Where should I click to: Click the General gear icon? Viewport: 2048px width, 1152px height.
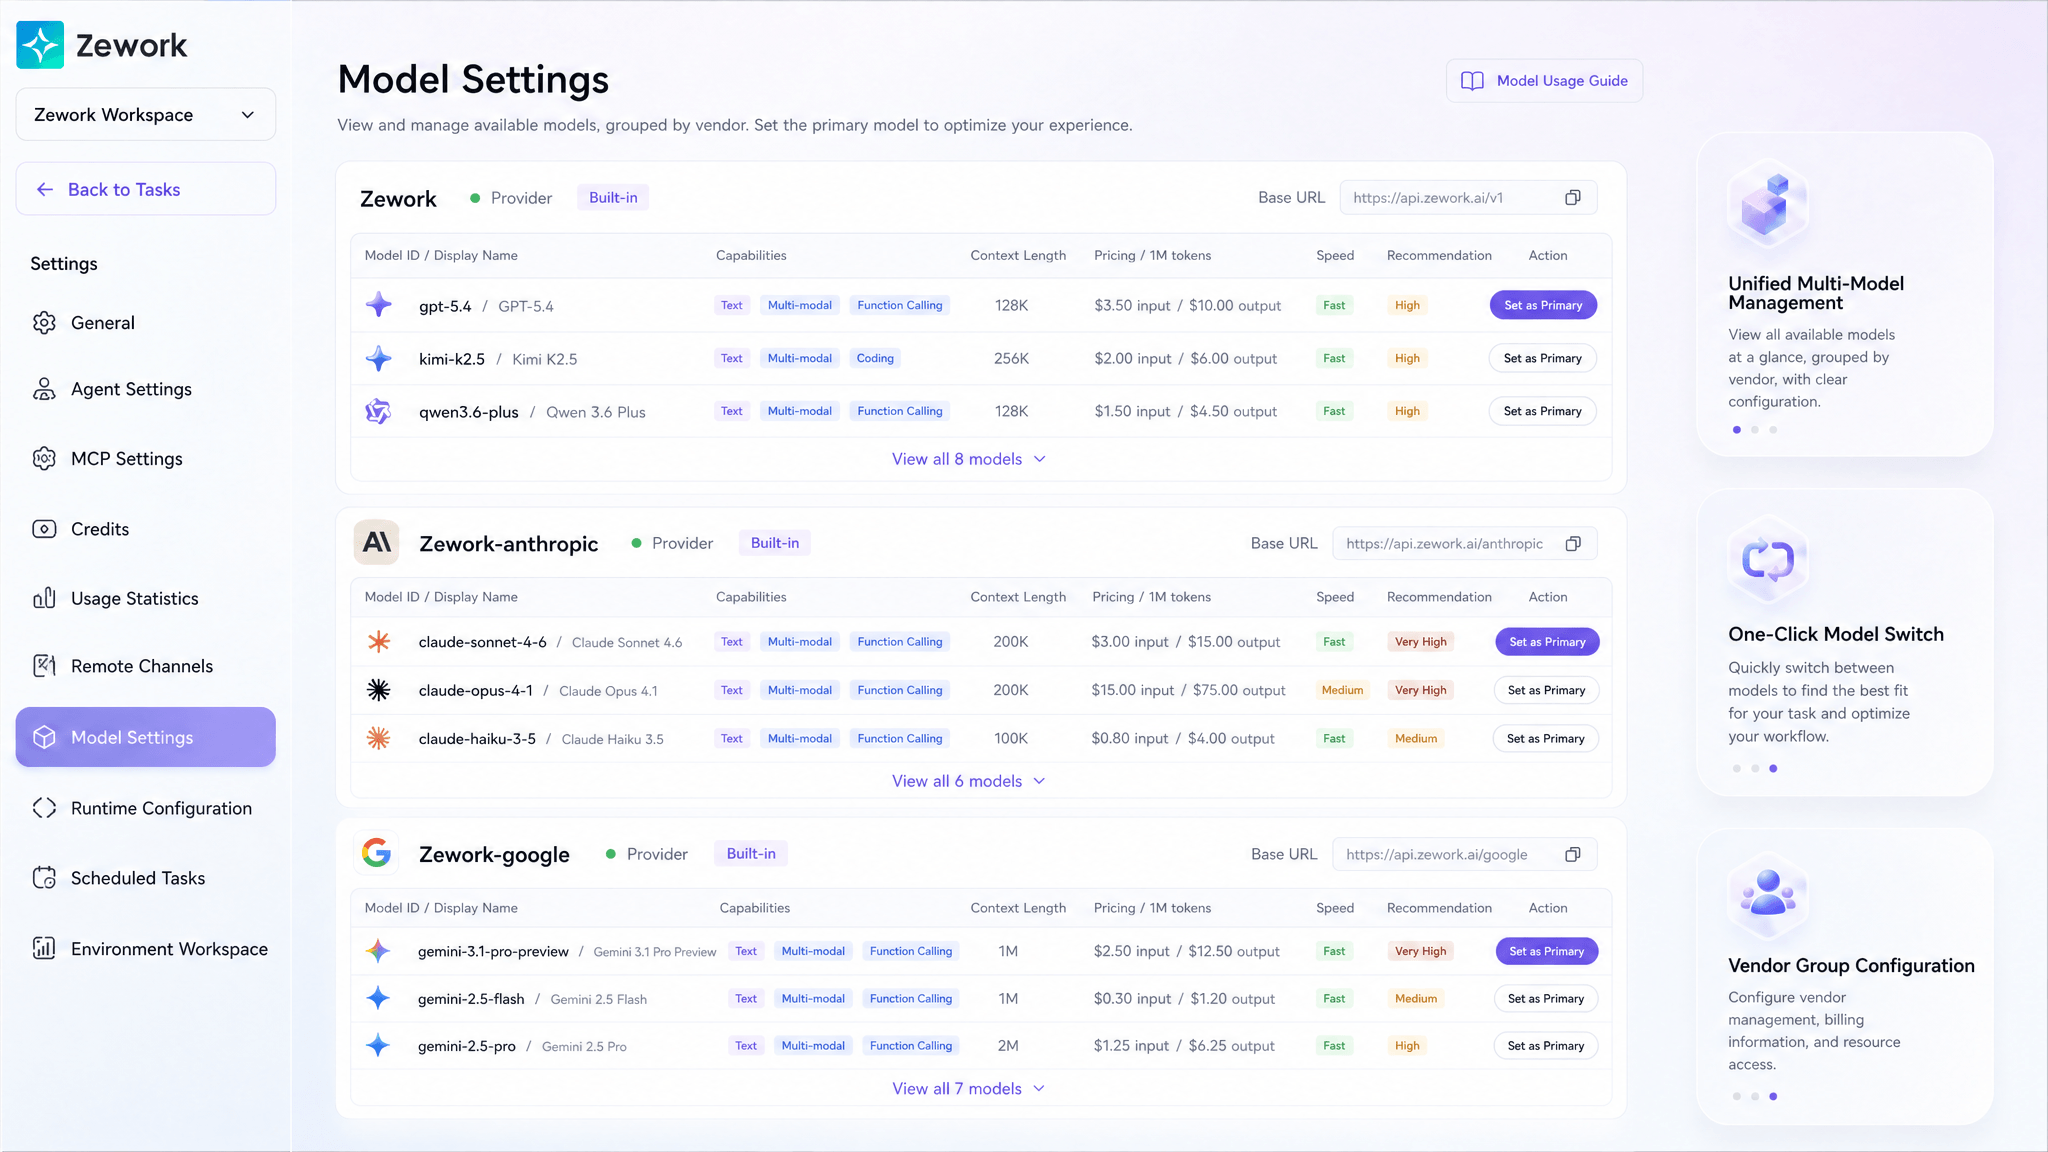coord(44,323)
